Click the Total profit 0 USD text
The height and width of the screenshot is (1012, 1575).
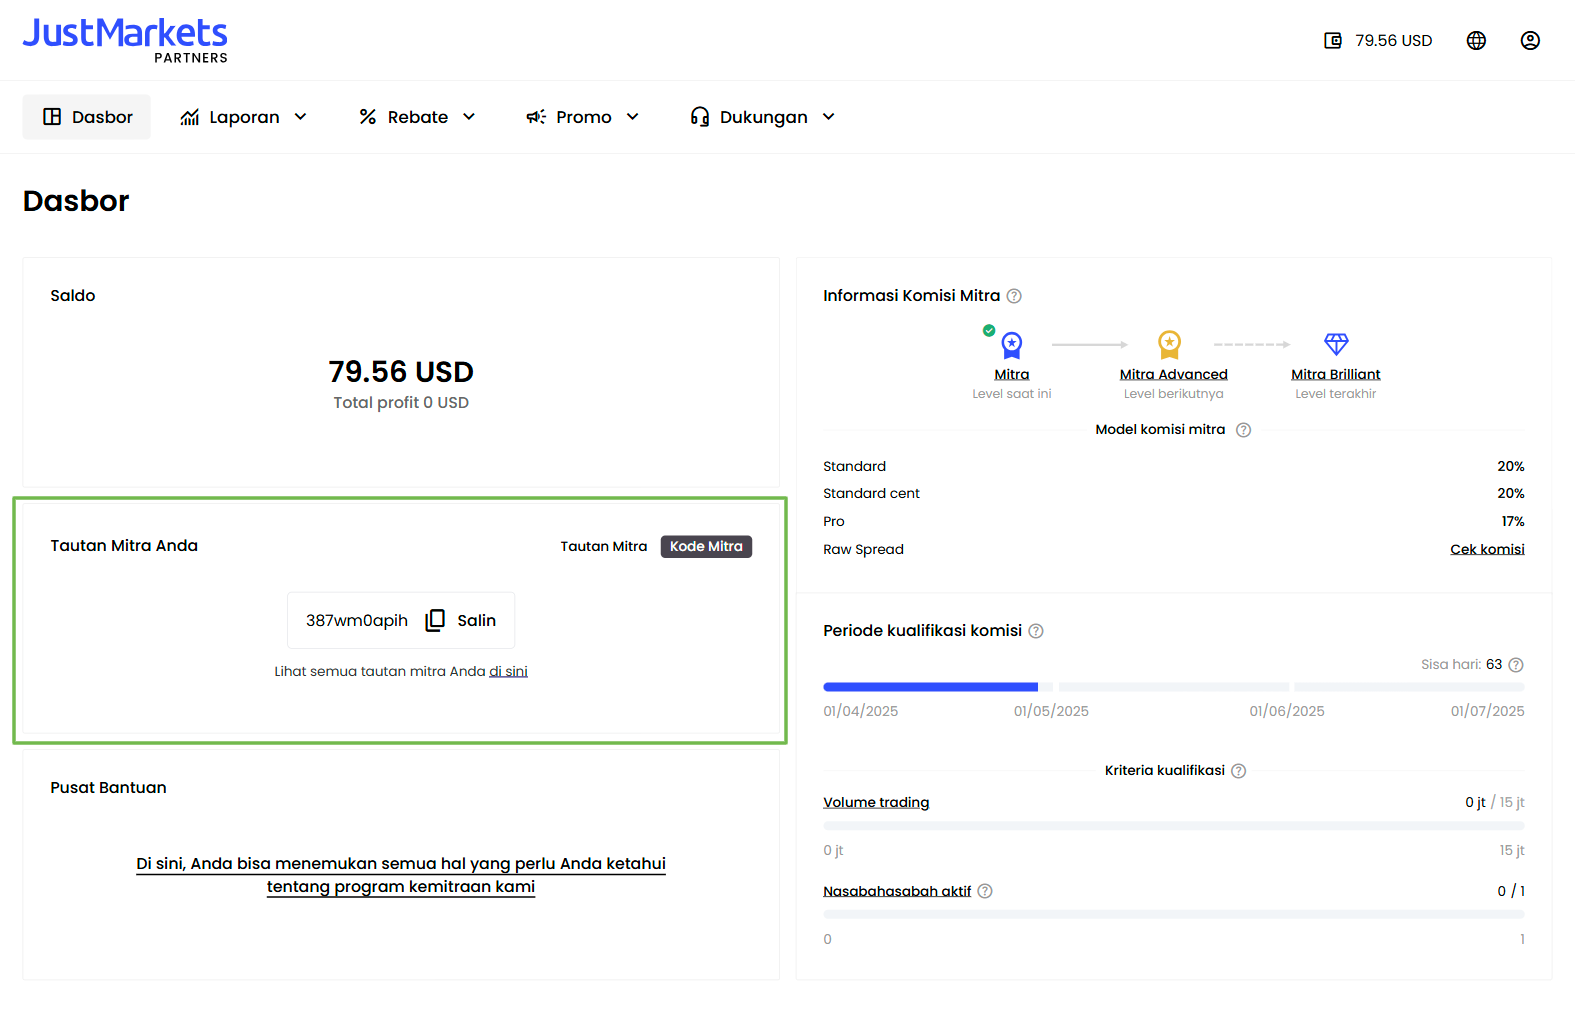pos(401,402)
